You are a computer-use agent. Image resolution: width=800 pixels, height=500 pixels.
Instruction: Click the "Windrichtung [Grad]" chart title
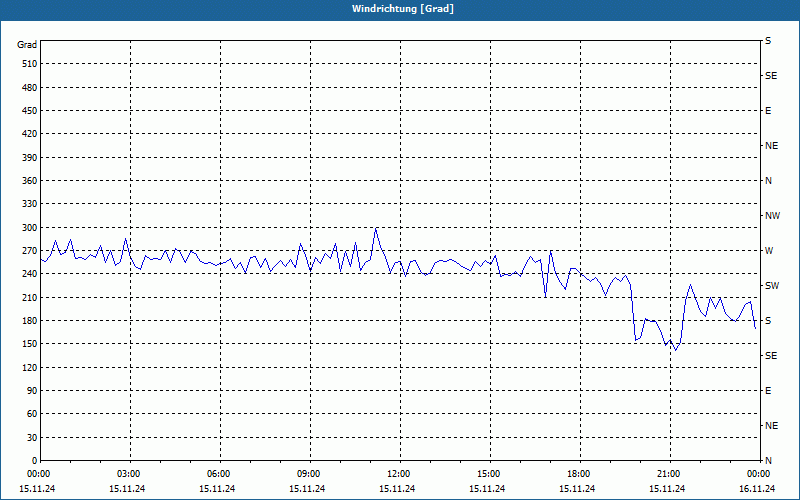tap(403, 9)
